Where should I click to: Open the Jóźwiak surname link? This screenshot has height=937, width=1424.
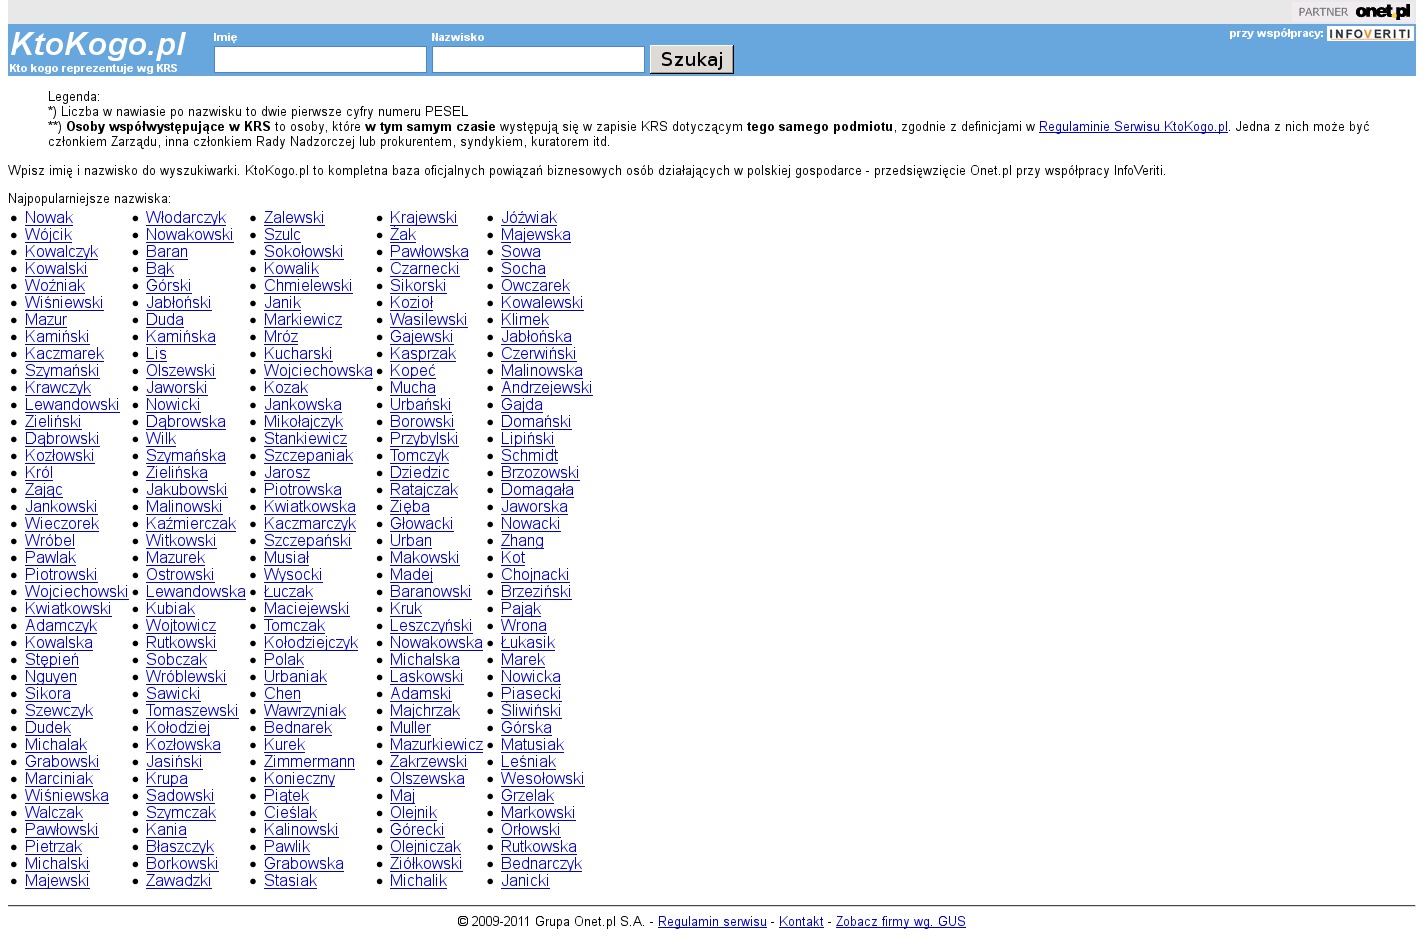tap(529, 218)
